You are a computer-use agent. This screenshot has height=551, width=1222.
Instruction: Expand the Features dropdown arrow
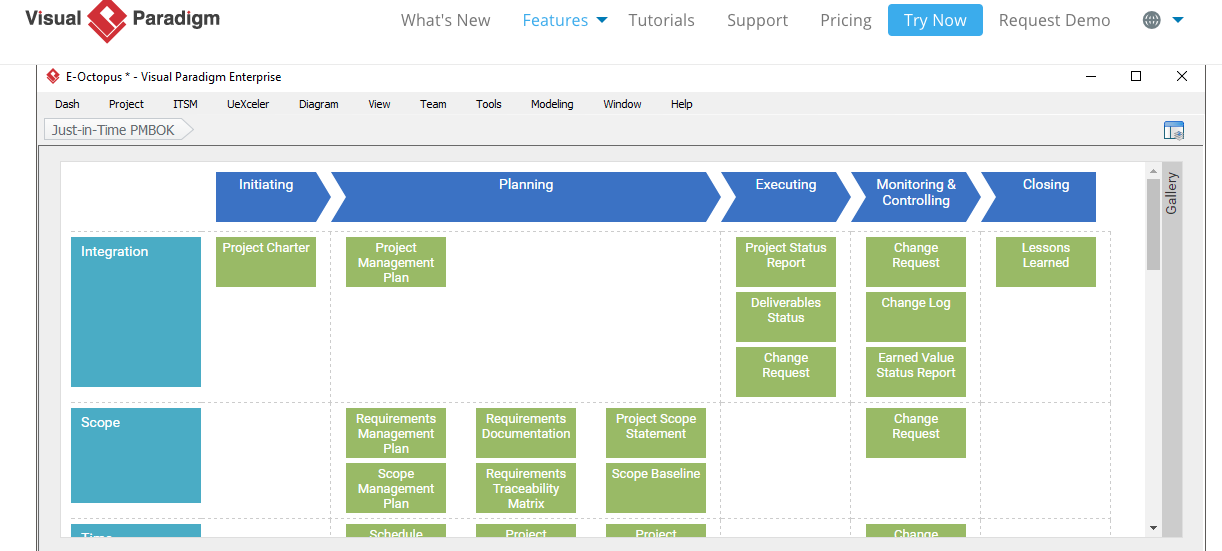tap(602, 20)
